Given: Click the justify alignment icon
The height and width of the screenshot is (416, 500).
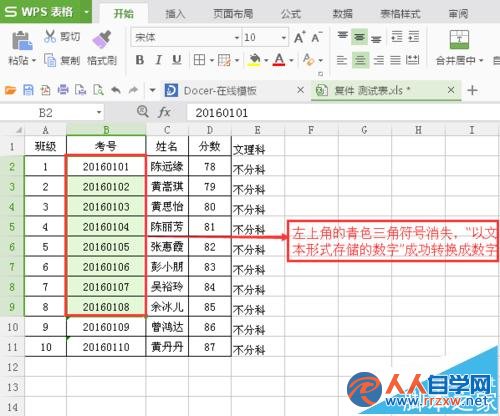Looking at the screenshot, I should [395, 60].
